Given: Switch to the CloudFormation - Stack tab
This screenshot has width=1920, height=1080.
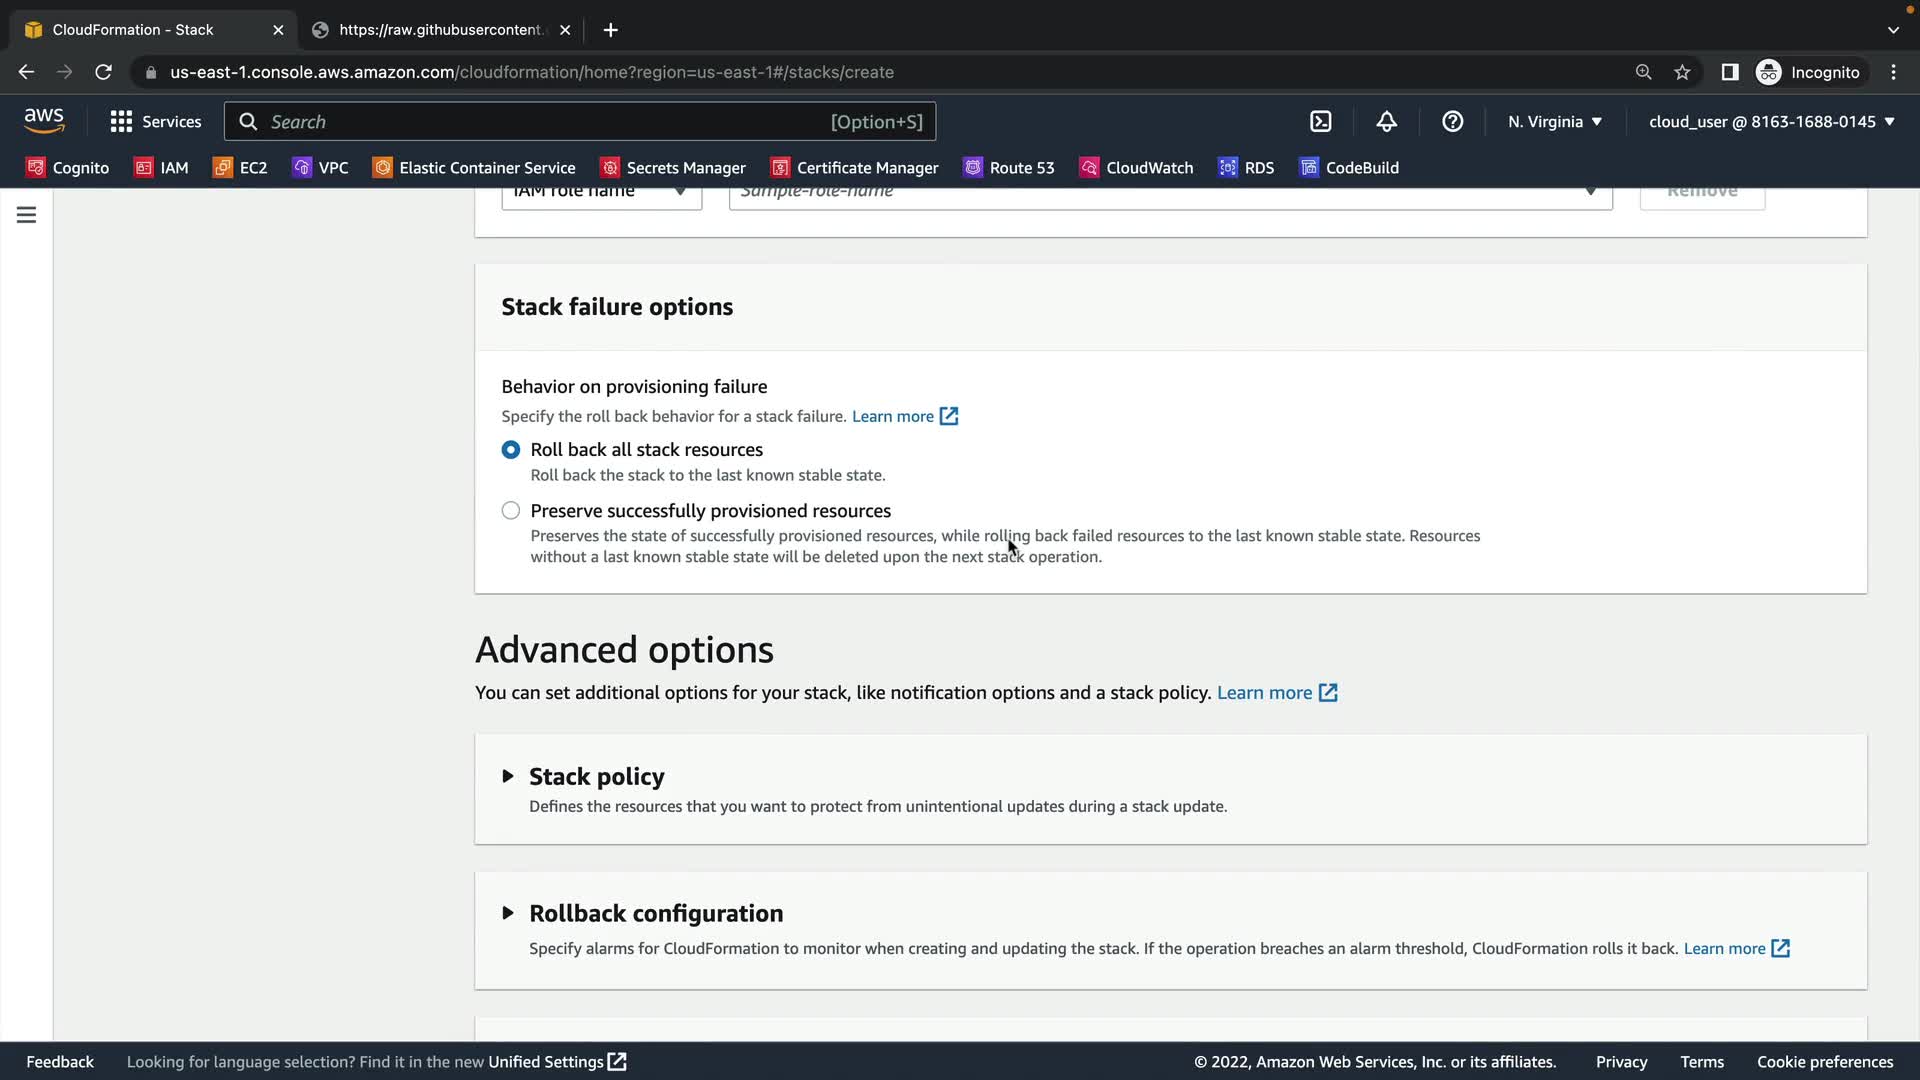Looking at the screenshot, I should (133, 30).
